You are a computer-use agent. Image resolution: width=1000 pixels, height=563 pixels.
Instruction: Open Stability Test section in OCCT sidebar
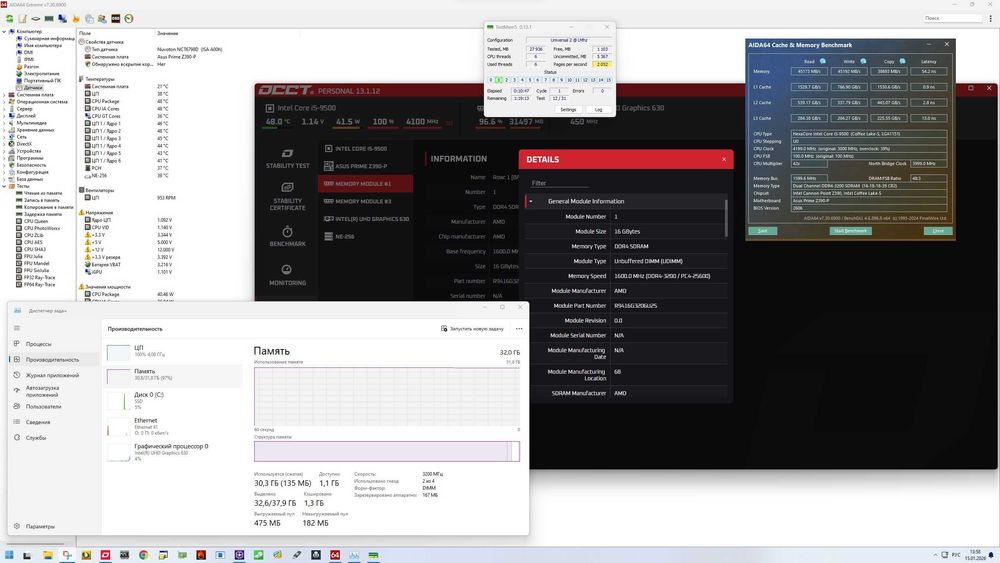point(288,158)
